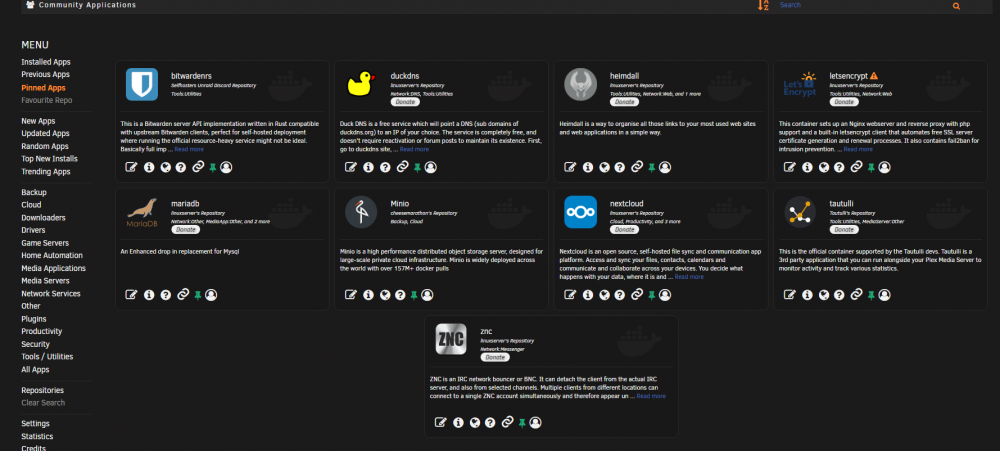
Task: Open Minio WebUI globe icon
Action: point(385,295)
